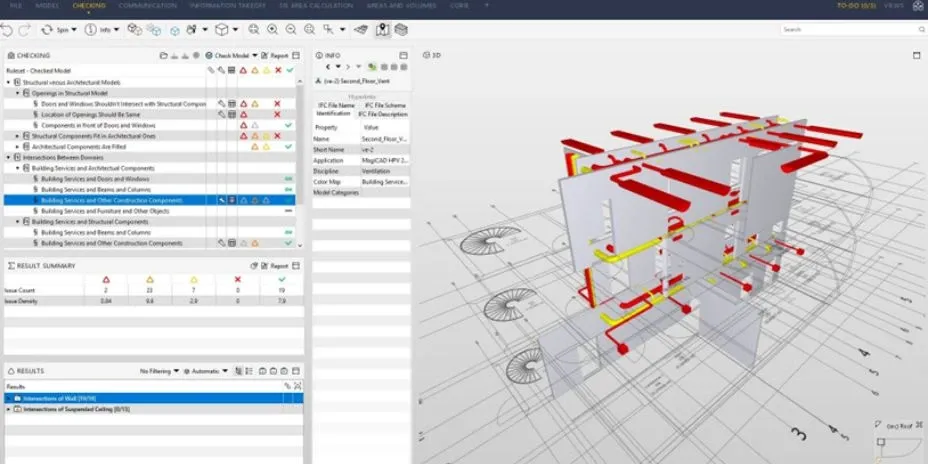Click the zoom in magnifier icon
Viewport: 928px width, 464px height.
click(x=272, y=29)
